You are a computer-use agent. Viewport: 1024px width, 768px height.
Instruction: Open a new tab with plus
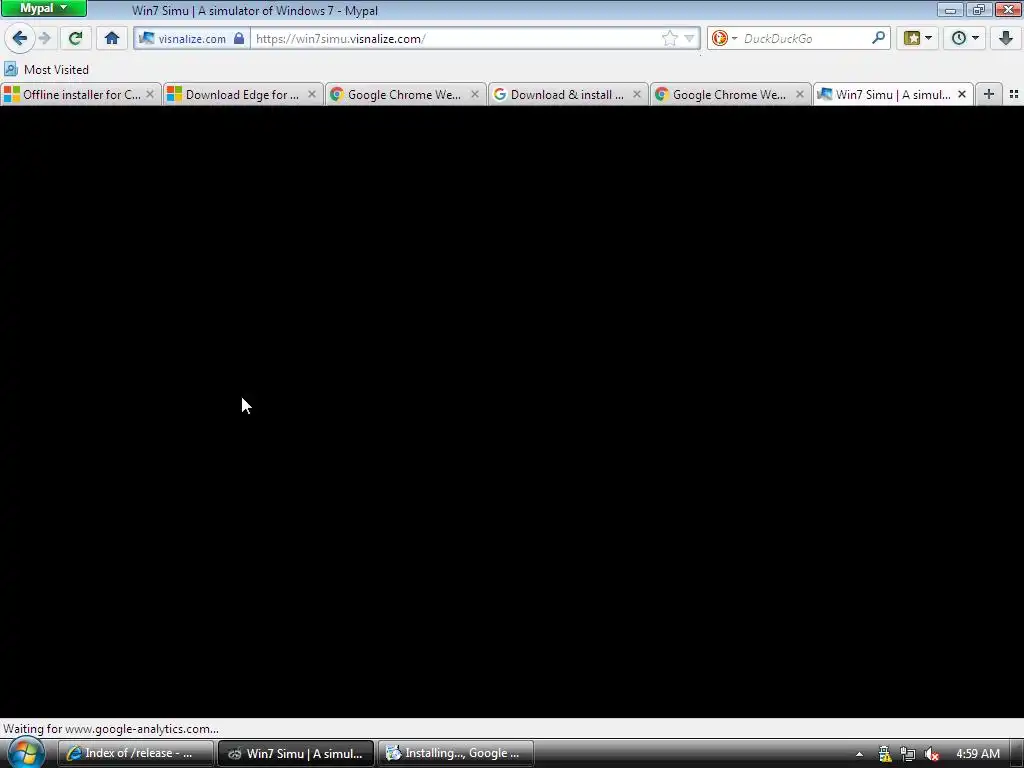[x=989, y=95]
